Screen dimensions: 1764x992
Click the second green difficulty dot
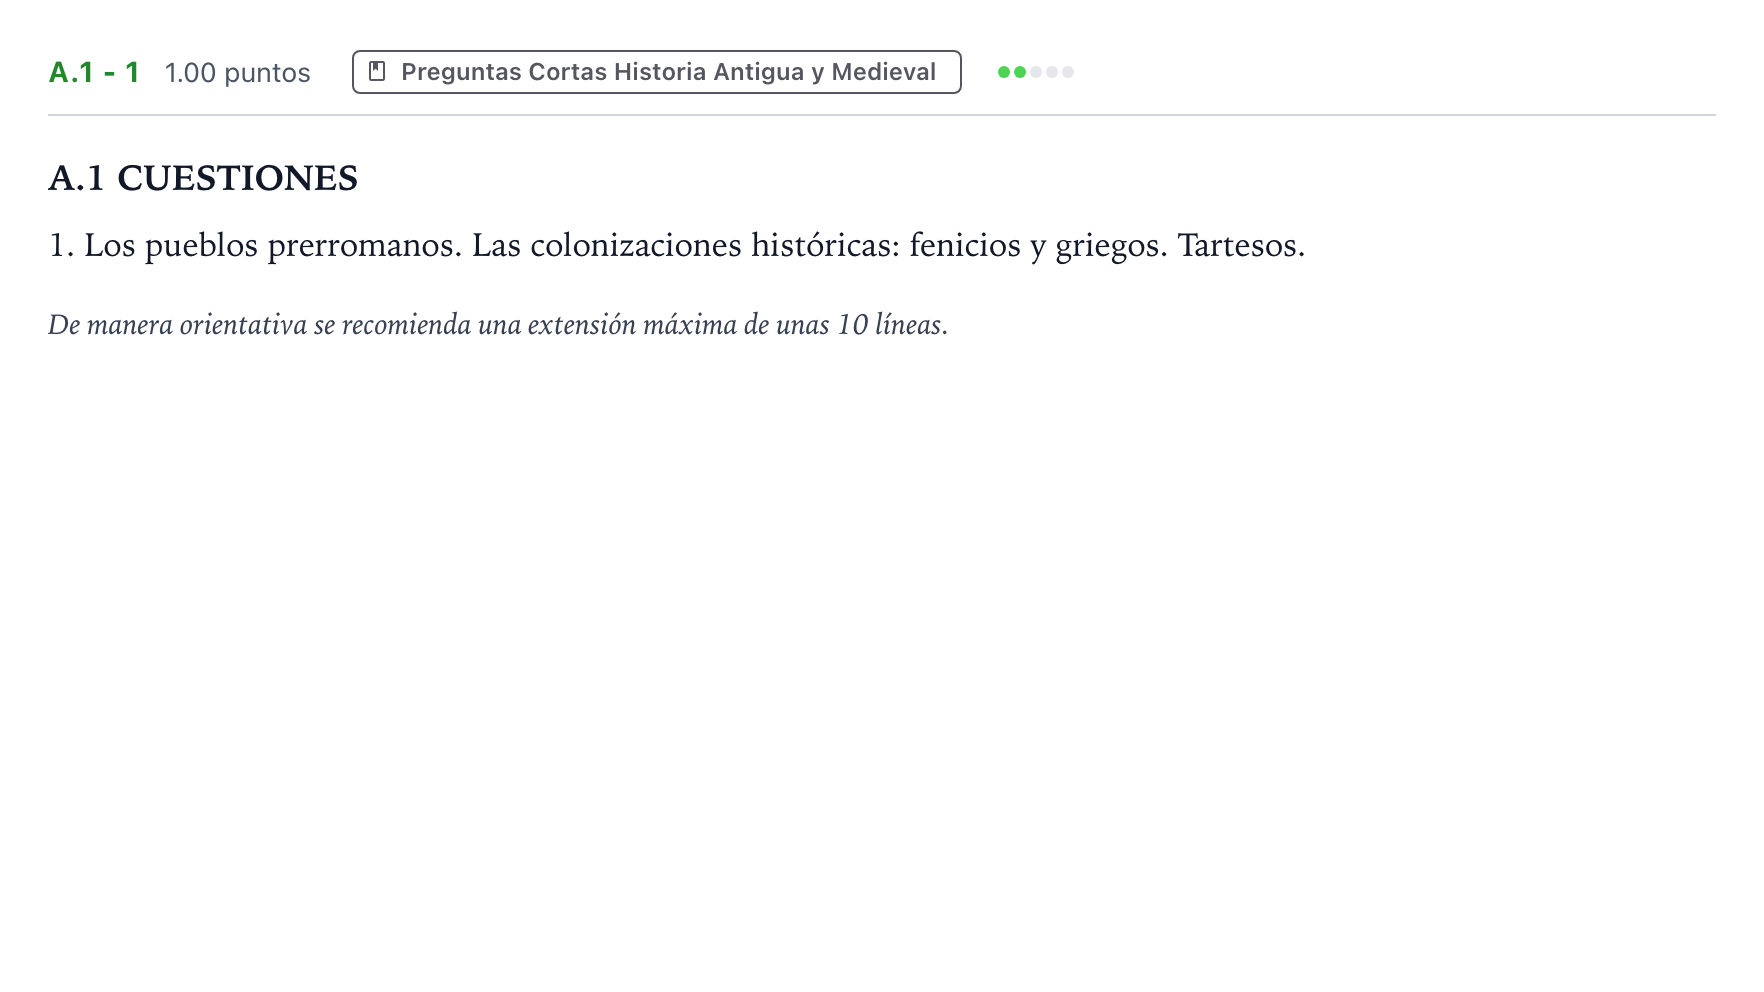[x=1020, y=72]
